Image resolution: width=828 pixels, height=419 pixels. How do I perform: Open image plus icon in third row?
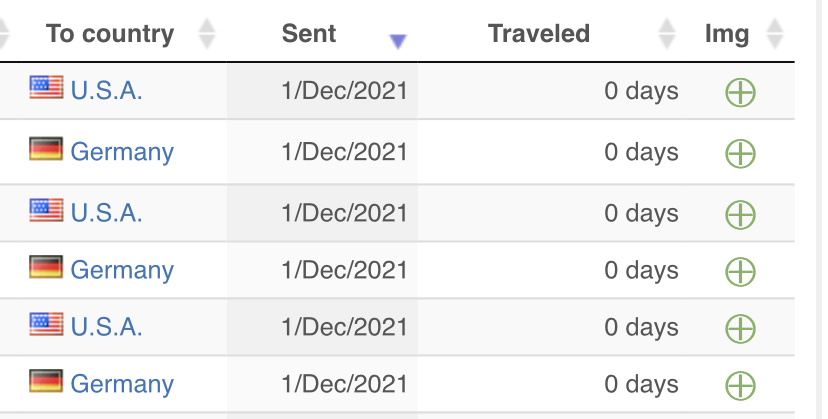[x=740, y=215]
